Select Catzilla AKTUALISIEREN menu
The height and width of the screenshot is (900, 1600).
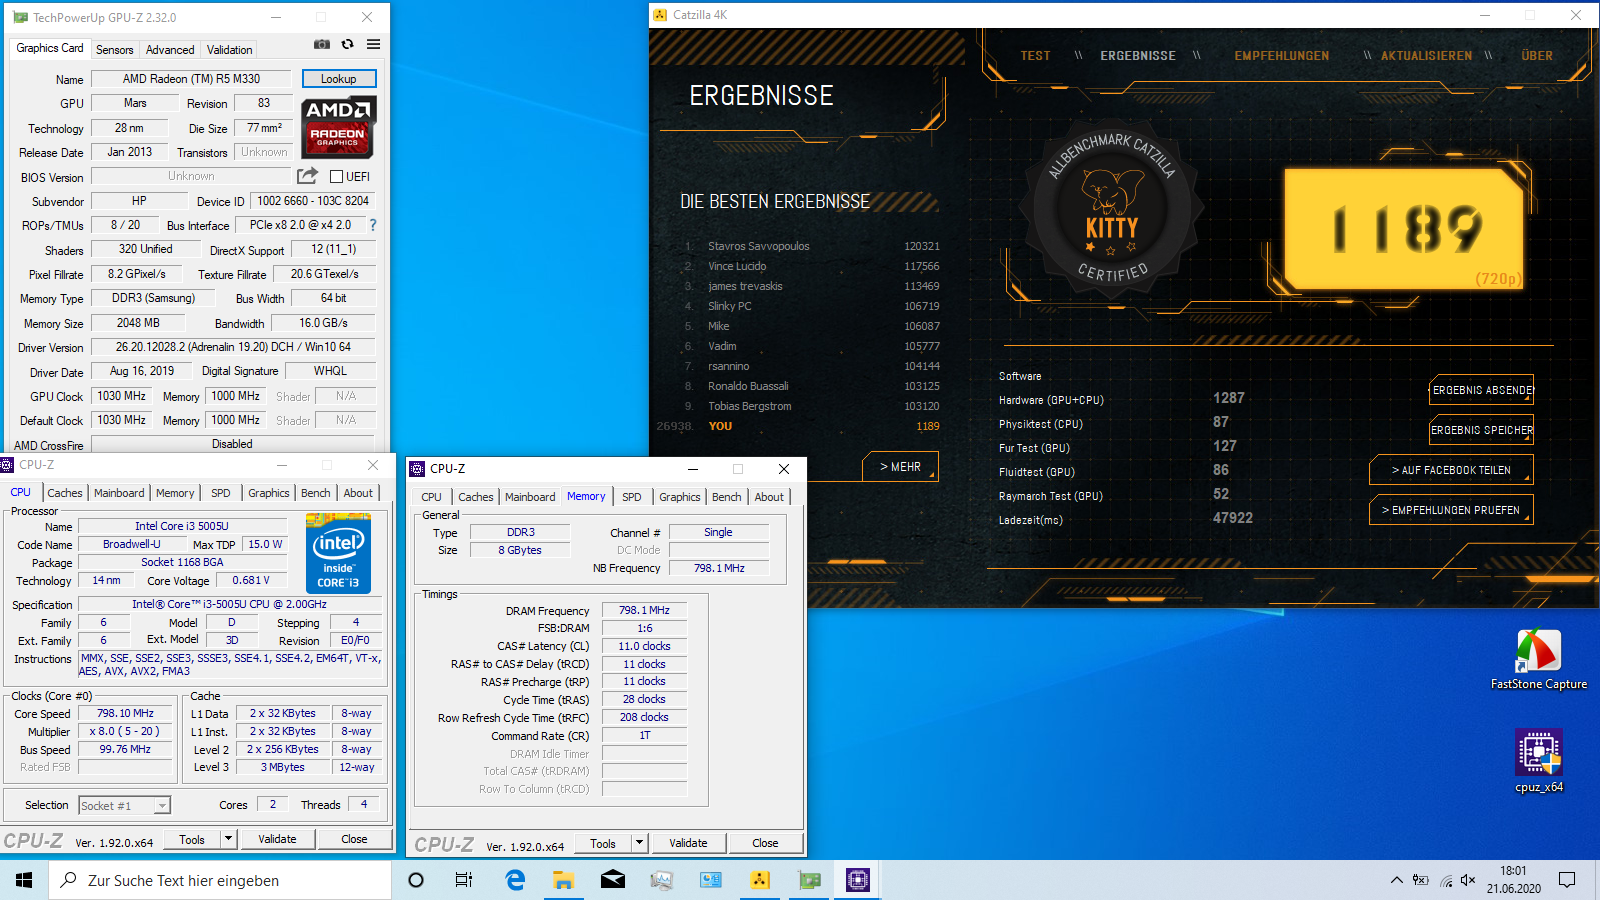coord(1426,56)
